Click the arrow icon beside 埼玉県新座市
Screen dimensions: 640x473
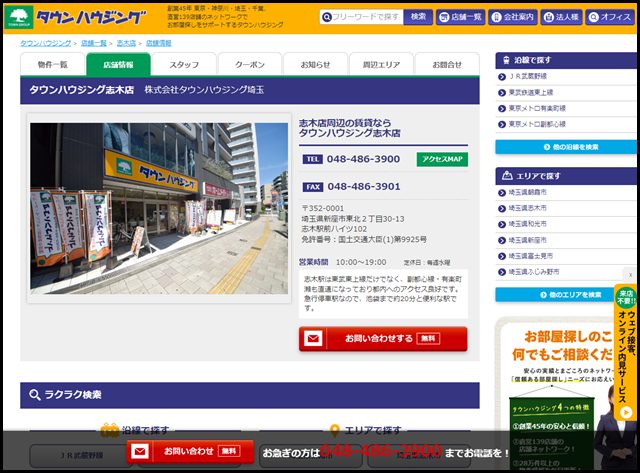[x=502, y=240]
